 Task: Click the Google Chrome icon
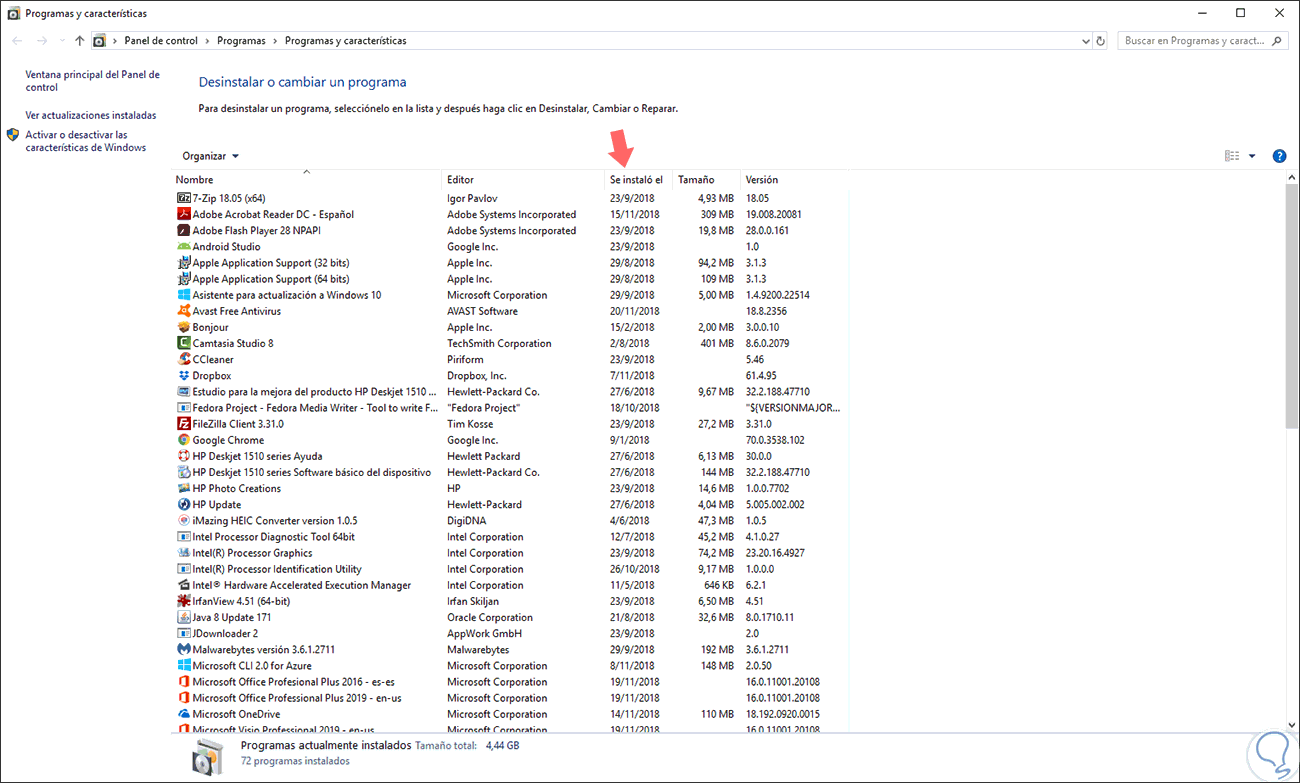[x=184, y=440]
